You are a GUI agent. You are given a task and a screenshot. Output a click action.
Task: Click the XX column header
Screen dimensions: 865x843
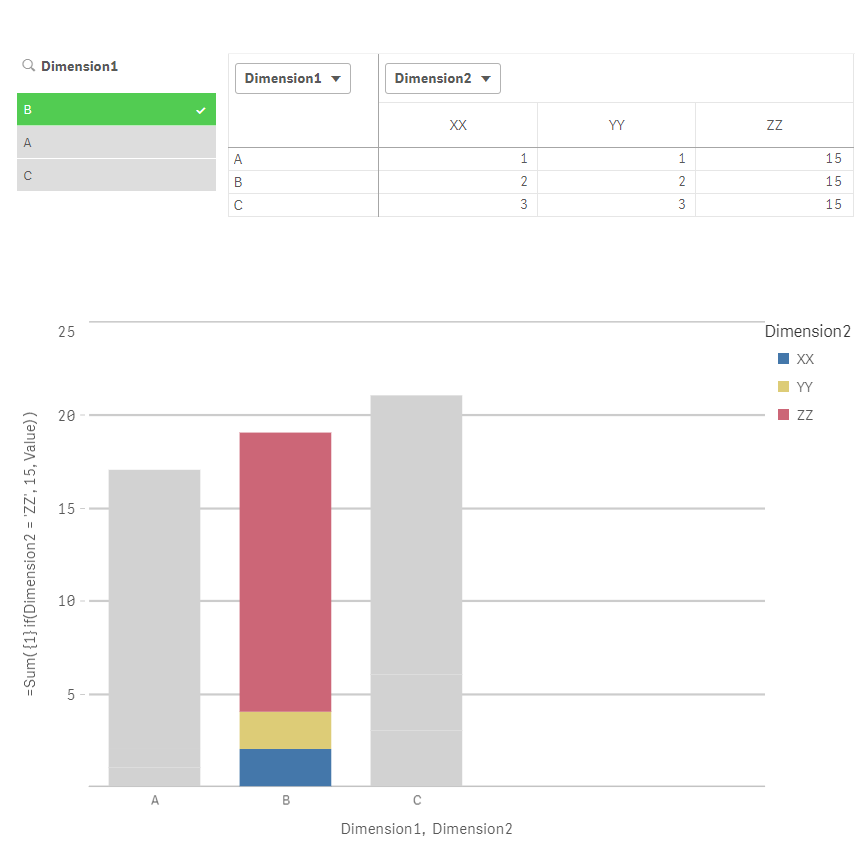point(458,125)
